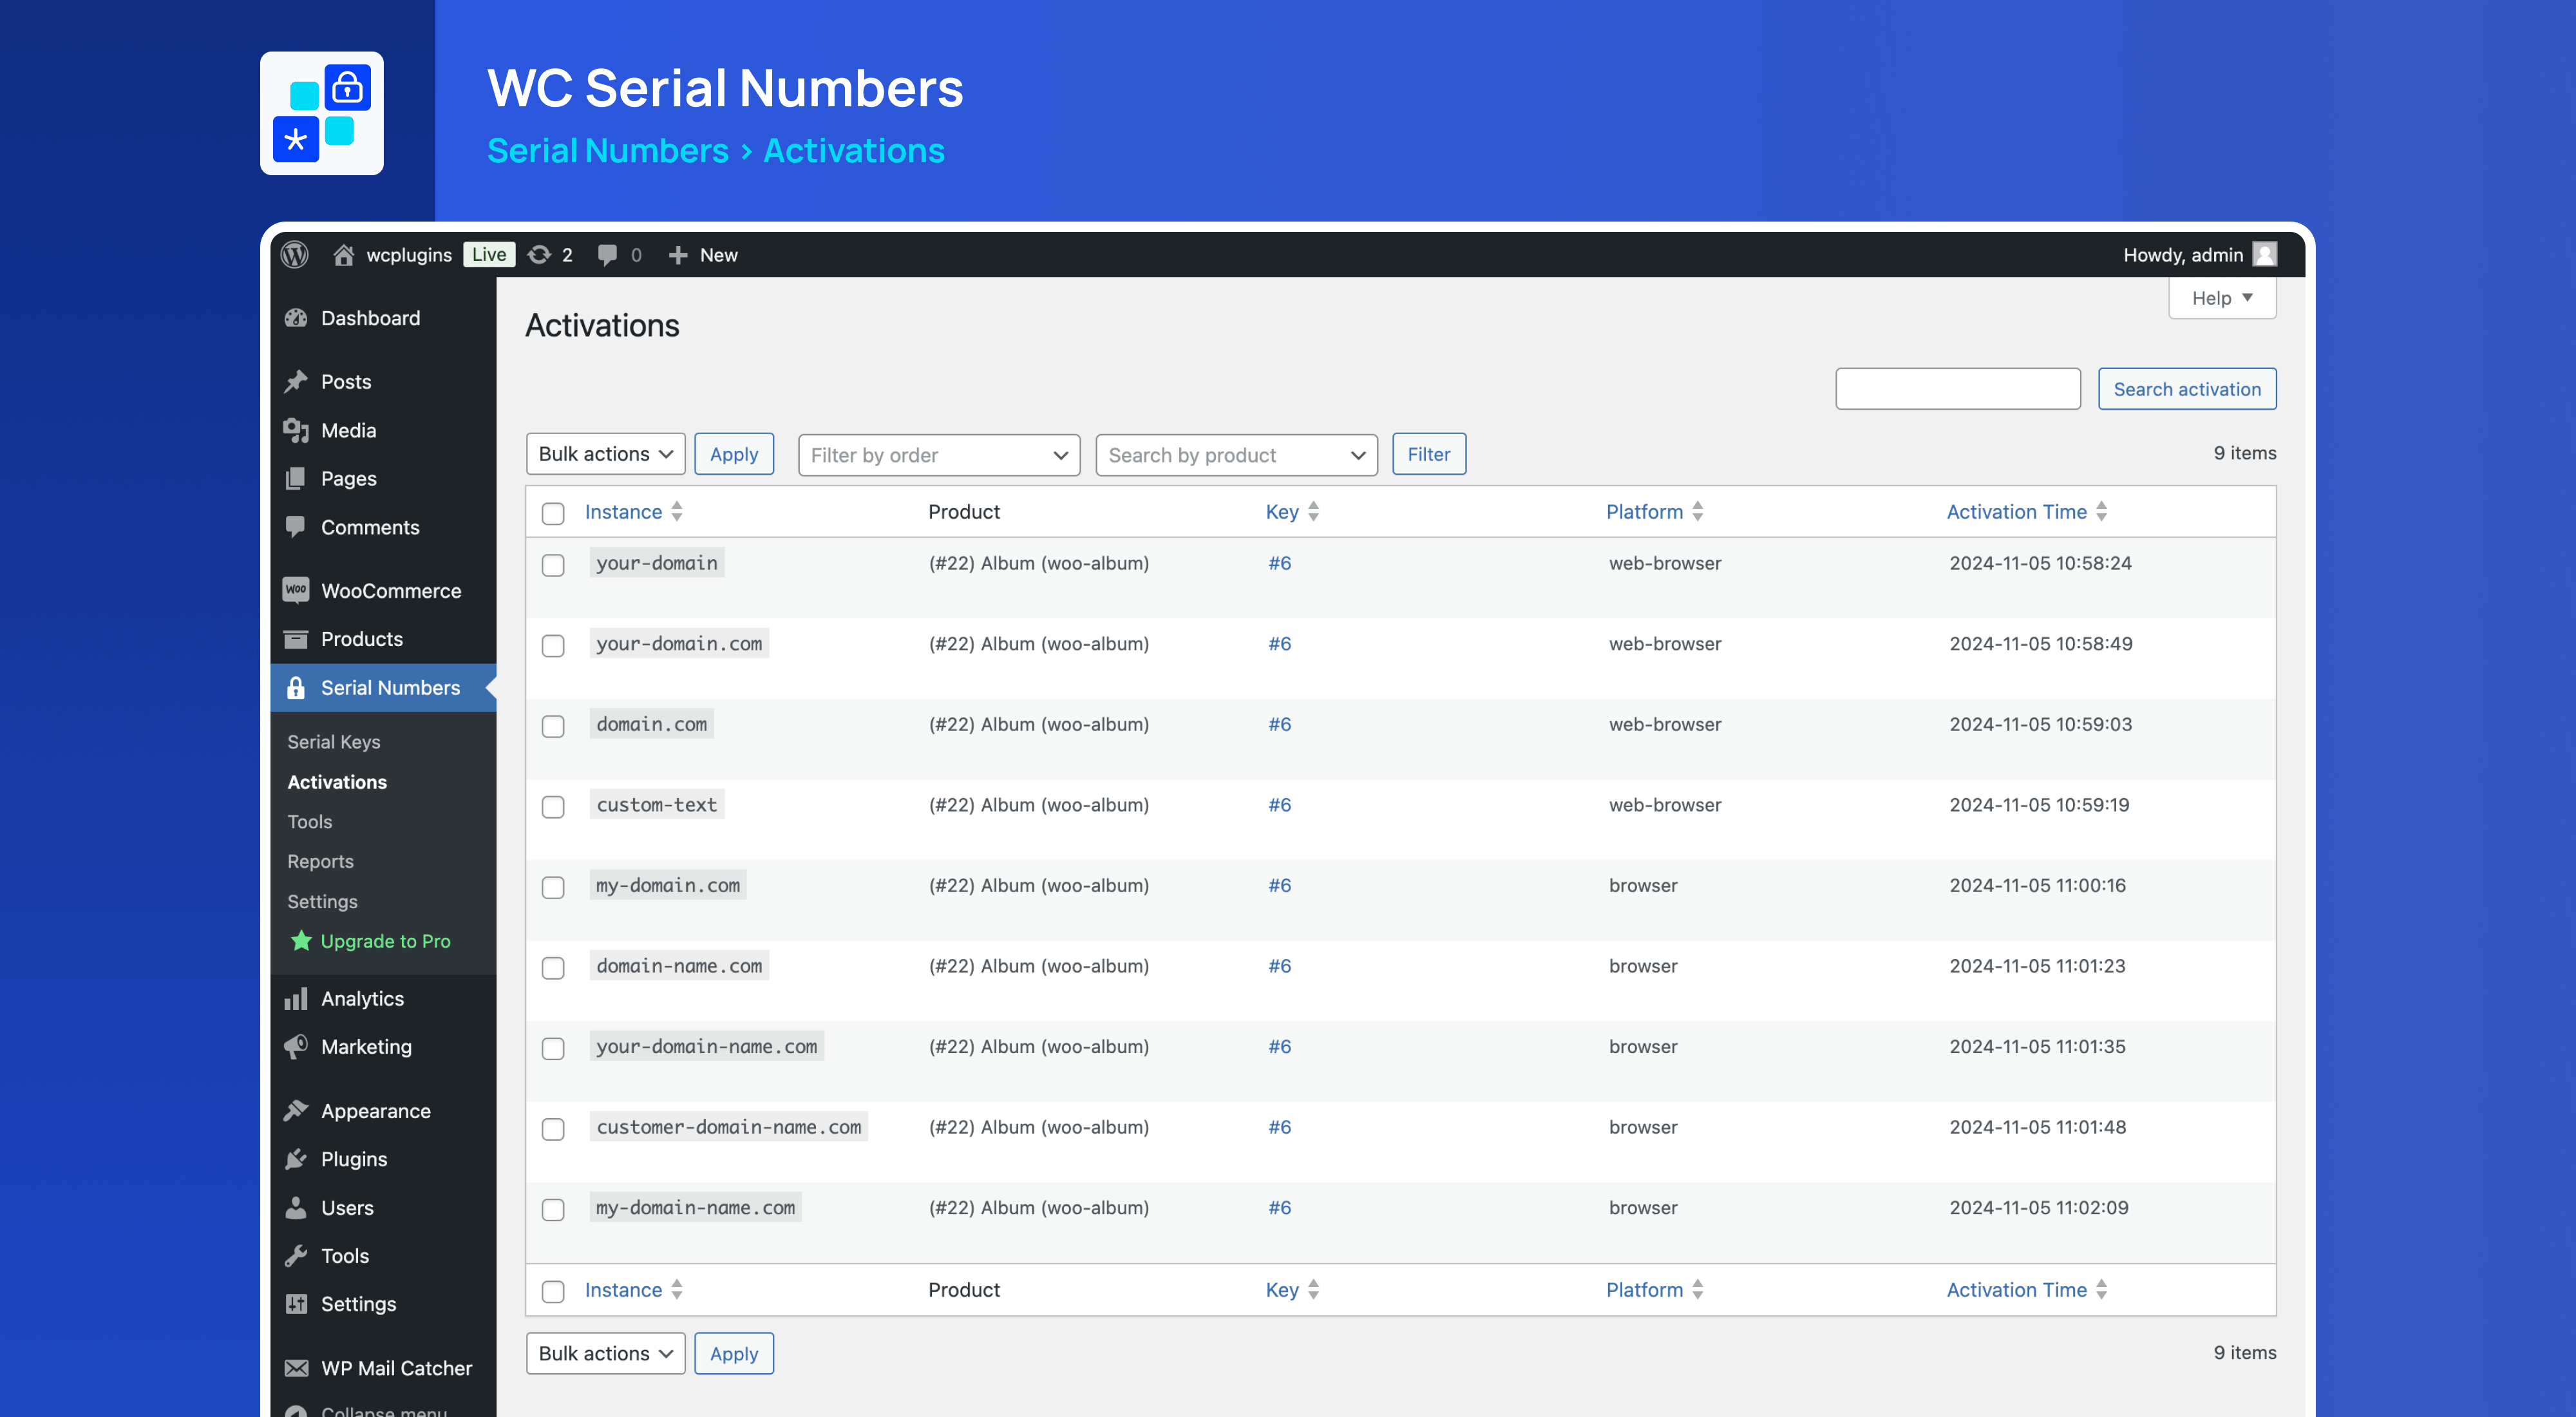2576x1417 pixels.
Task: Open the comments bubble icon in admin bar
Action: [607, 255]
